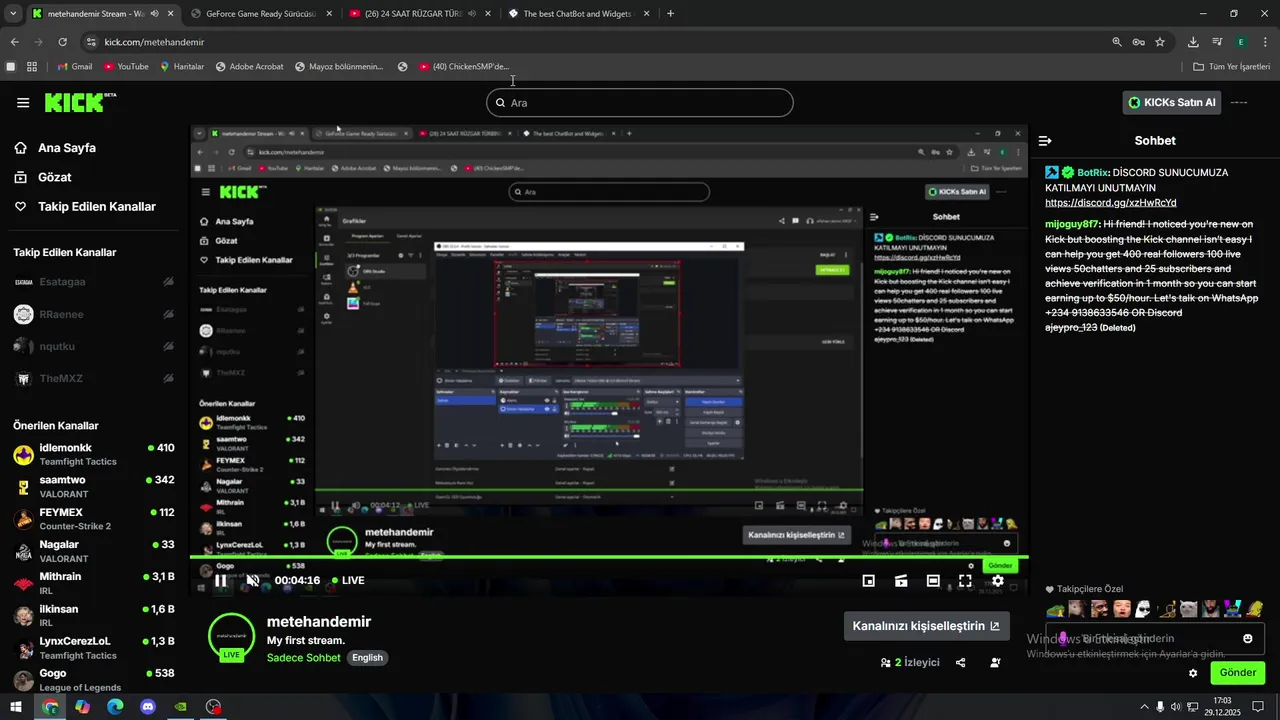Open Chrome downloads icon
The image size is (1280, 720).
tap(1193, 42)
